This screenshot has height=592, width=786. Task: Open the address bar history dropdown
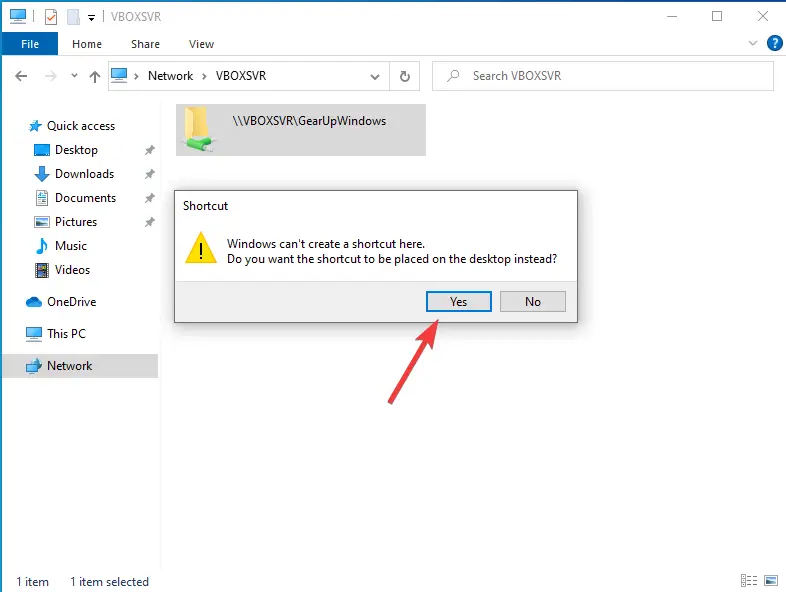(374, 77)
